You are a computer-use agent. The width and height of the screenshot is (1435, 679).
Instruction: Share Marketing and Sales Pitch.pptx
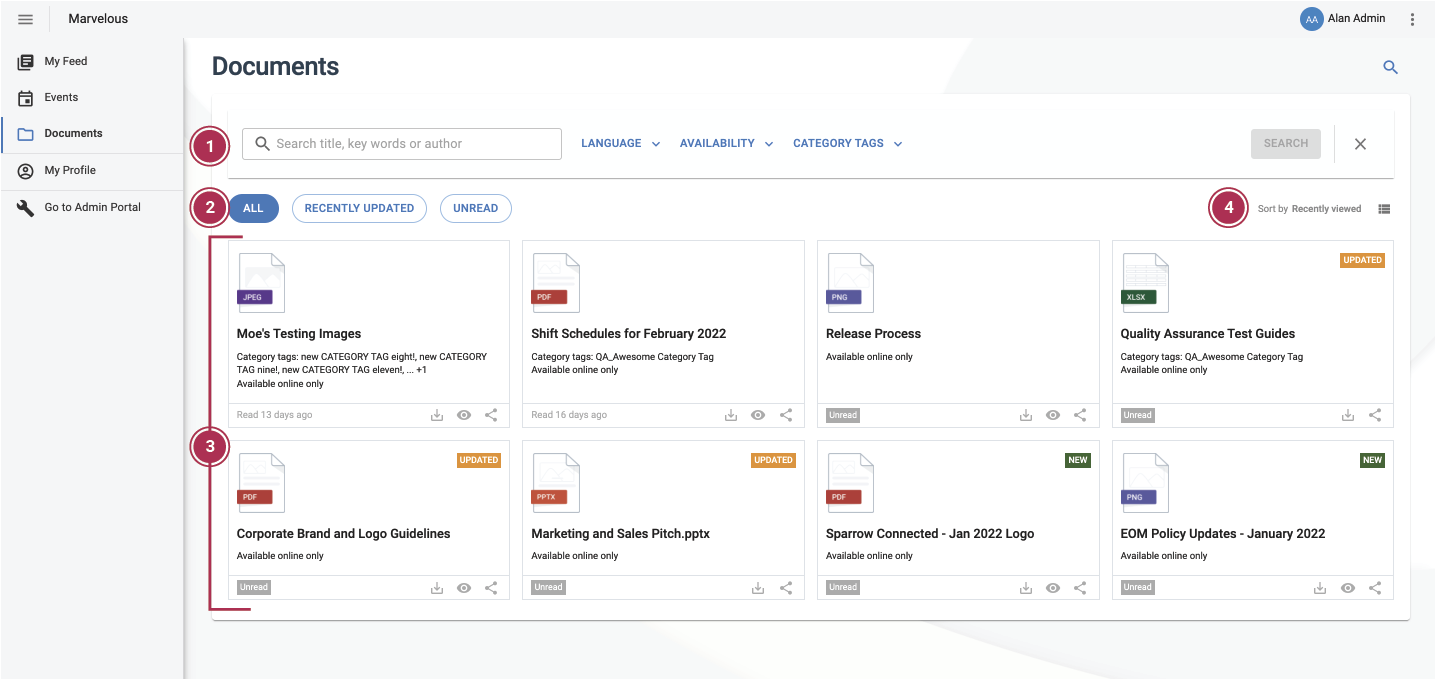pos(786,588)
